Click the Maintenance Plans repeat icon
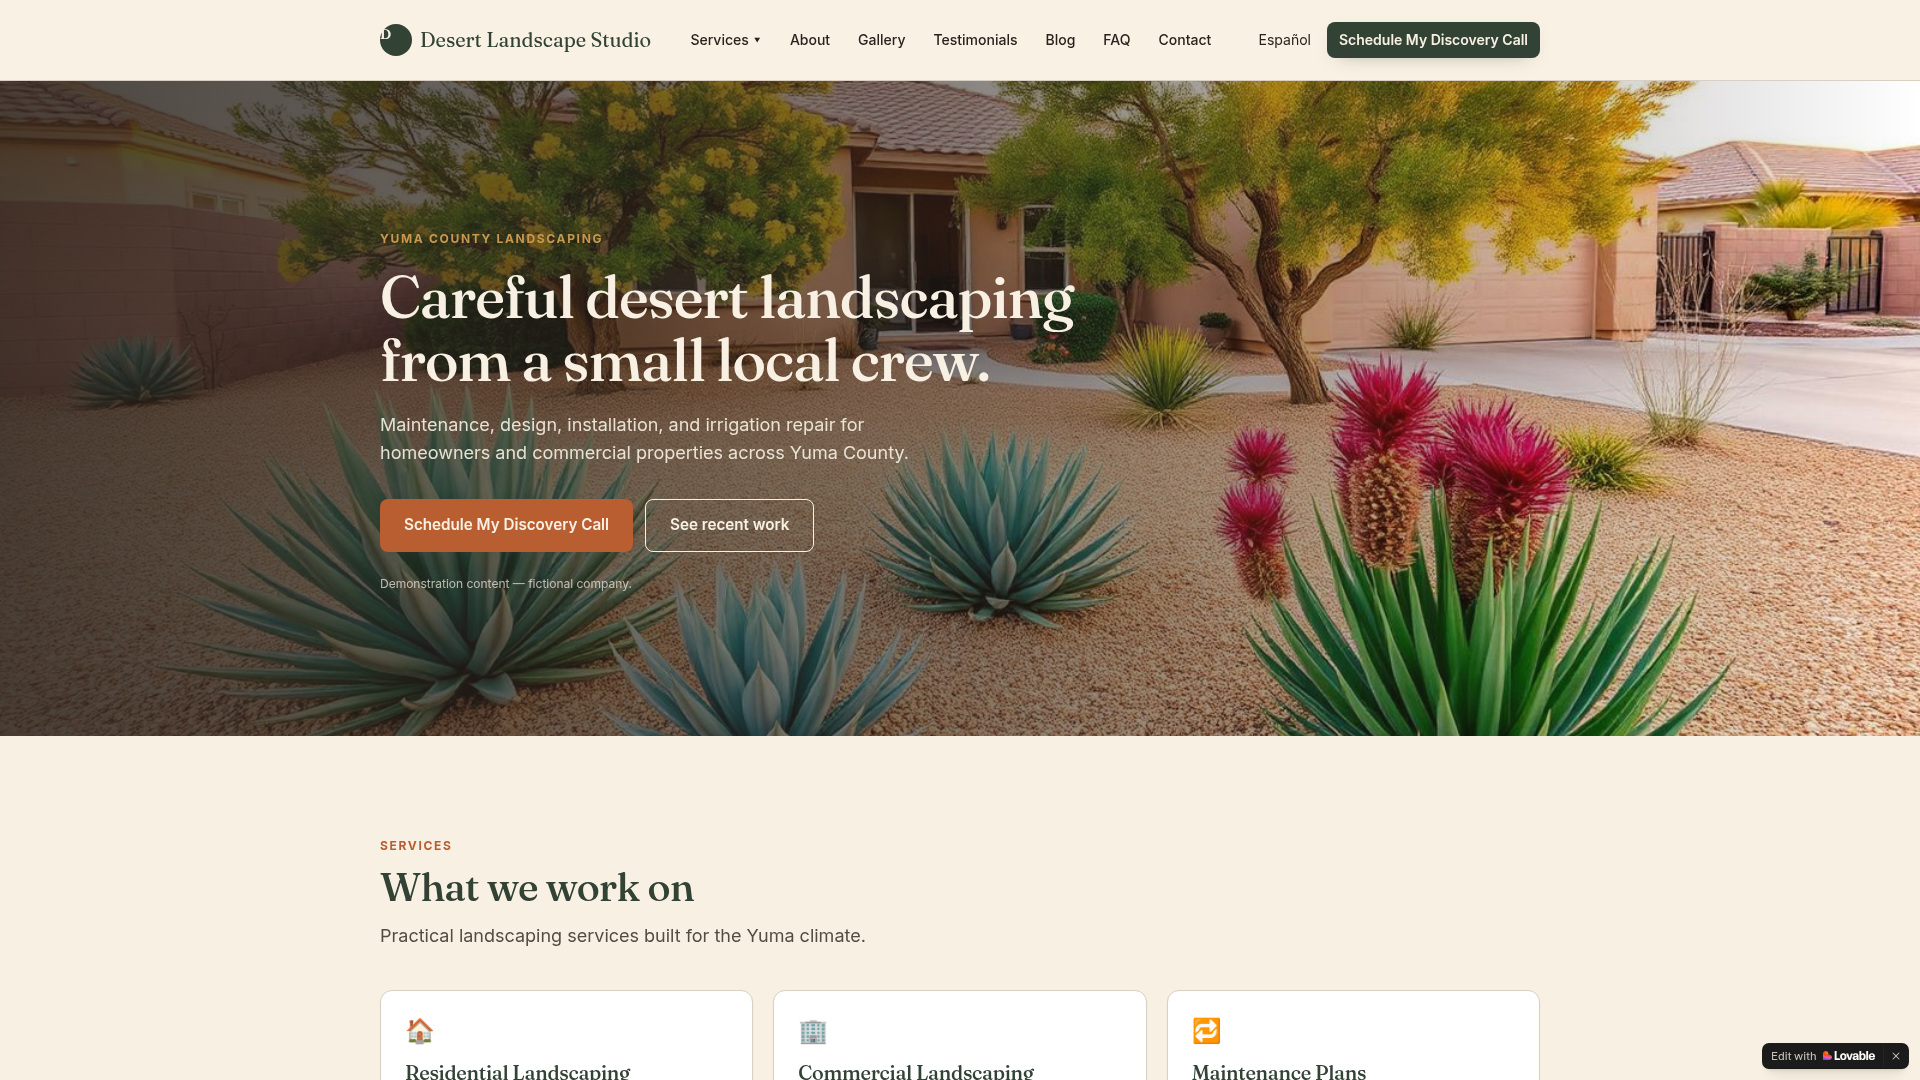Screen dimensions: 1920x1080 pyautogui.click(x=1206, y=1031)
